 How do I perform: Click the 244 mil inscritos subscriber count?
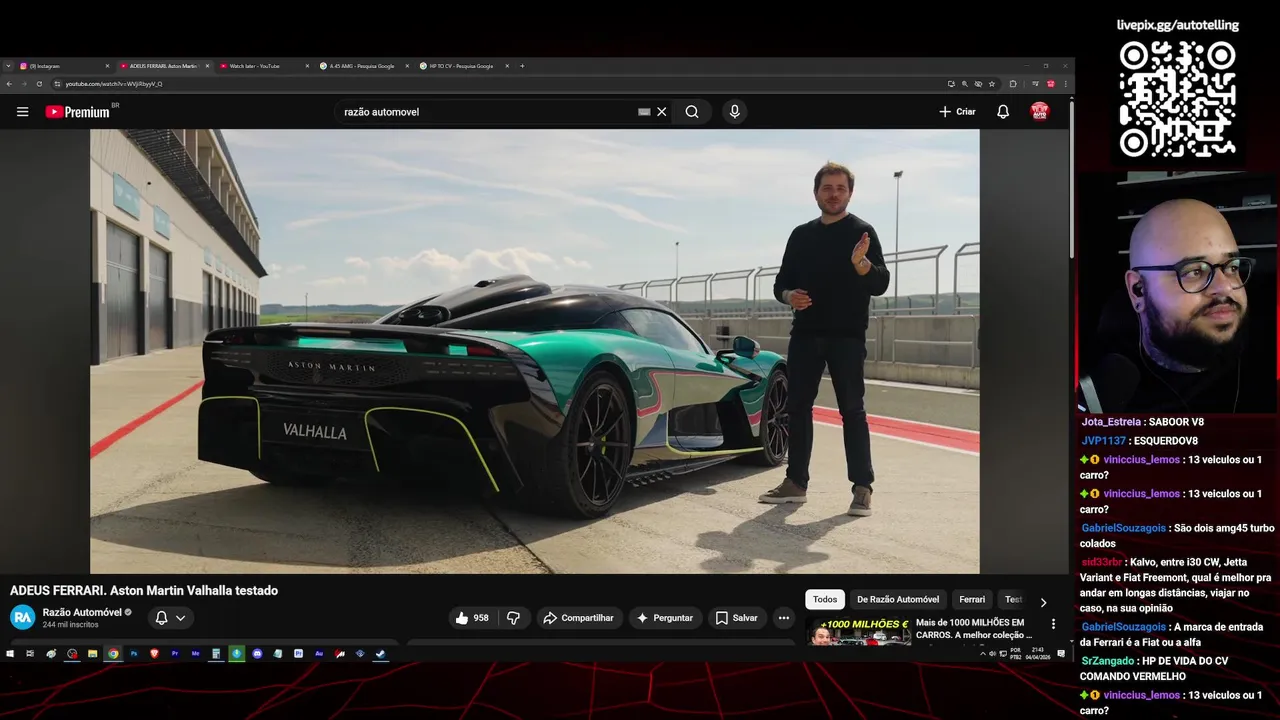pyautogui.click(x=70, y=625)
